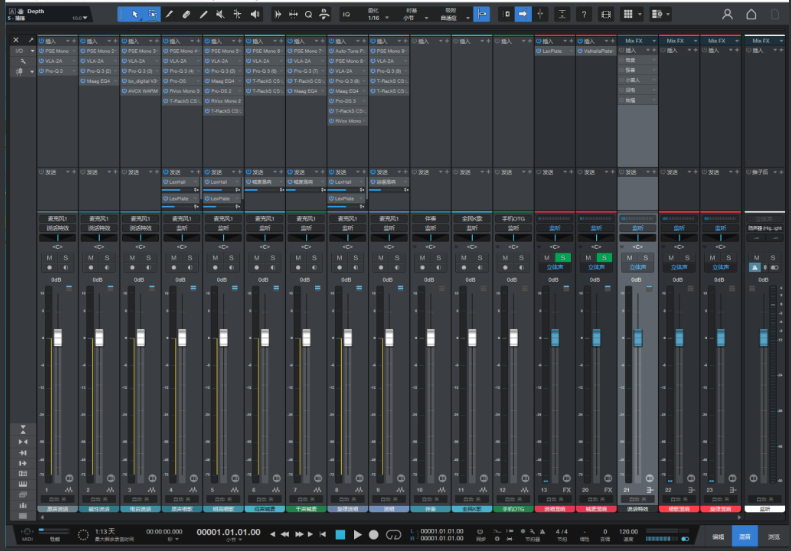Image resolution: width=791 pixels, height=551 pixels.
Task: Close the console using the X icon
Action: tap(16, 40)
